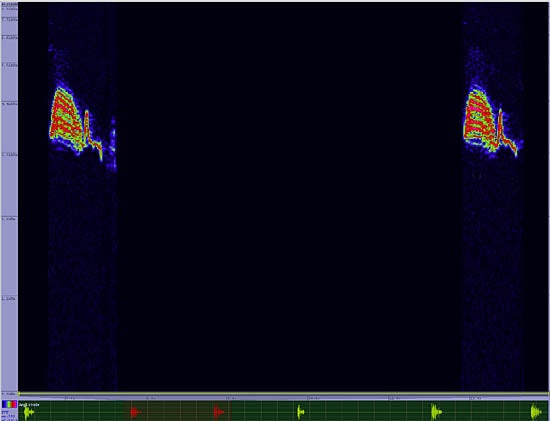Click the rainbow color palette icon
The image size is (550, 421).
coord(9,404)
